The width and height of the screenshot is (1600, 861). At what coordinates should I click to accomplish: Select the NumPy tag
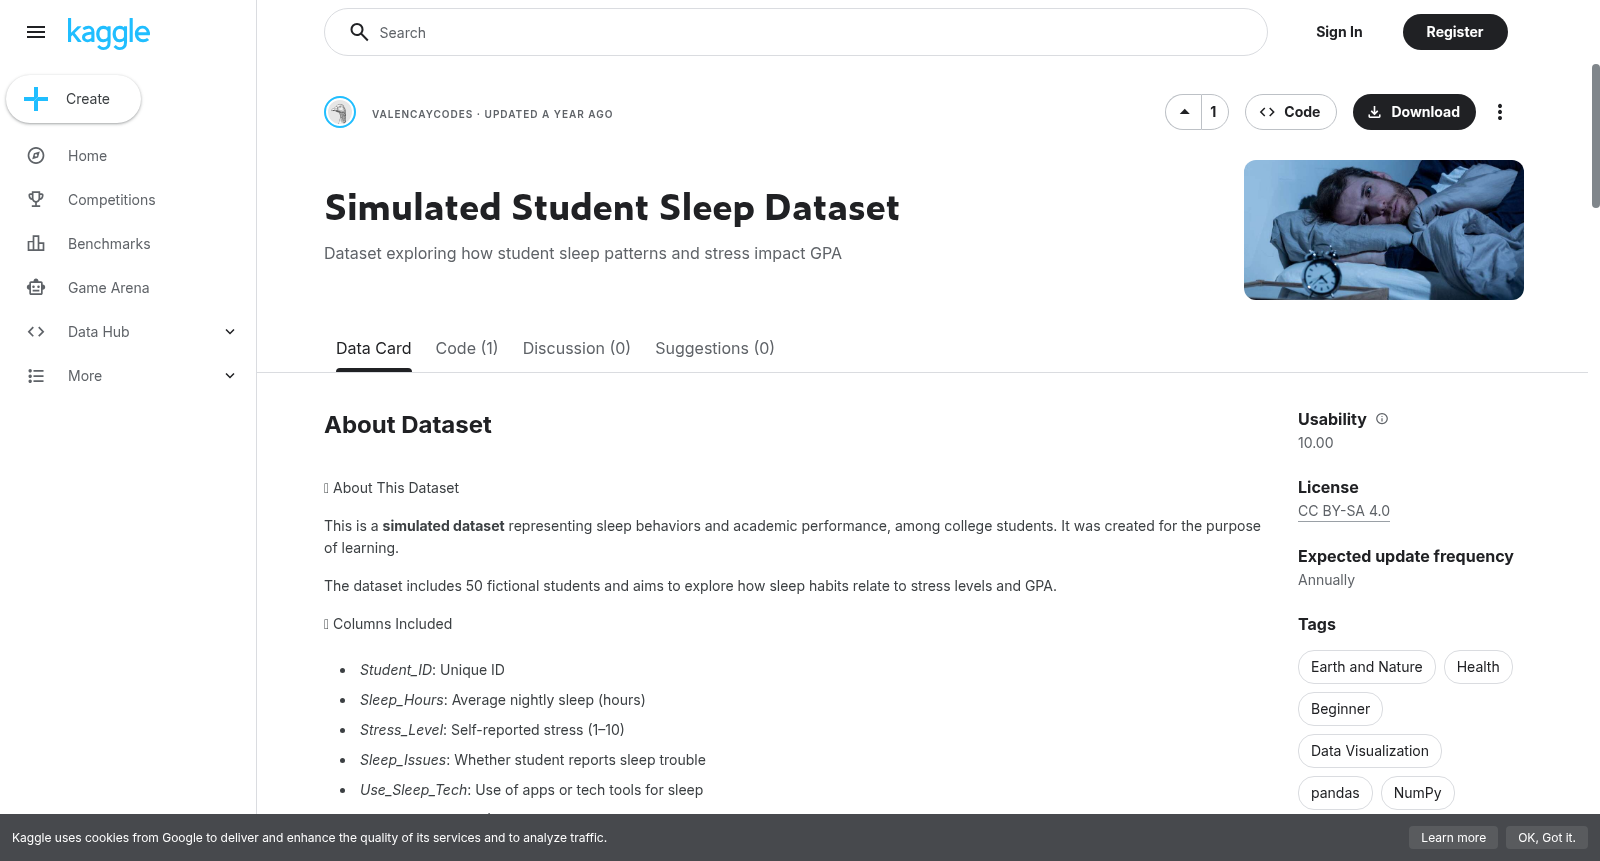coord(1418,793)
